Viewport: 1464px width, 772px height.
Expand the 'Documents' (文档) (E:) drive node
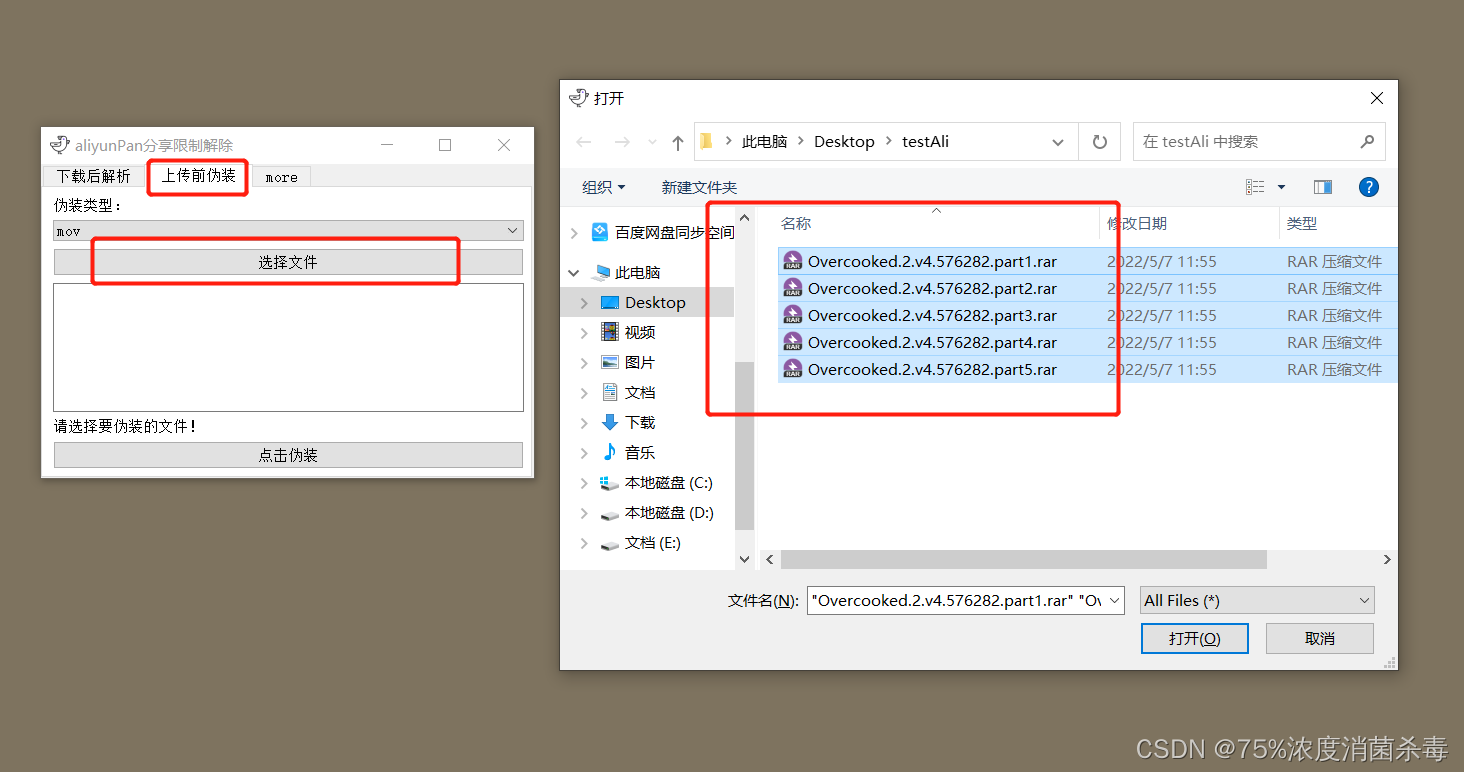click(x=584, y=542)
